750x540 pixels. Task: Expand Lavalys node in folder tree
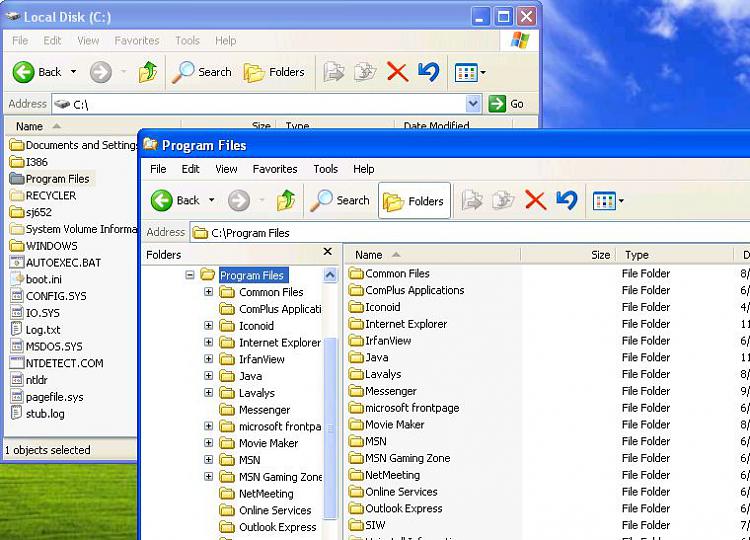(209, 393)
